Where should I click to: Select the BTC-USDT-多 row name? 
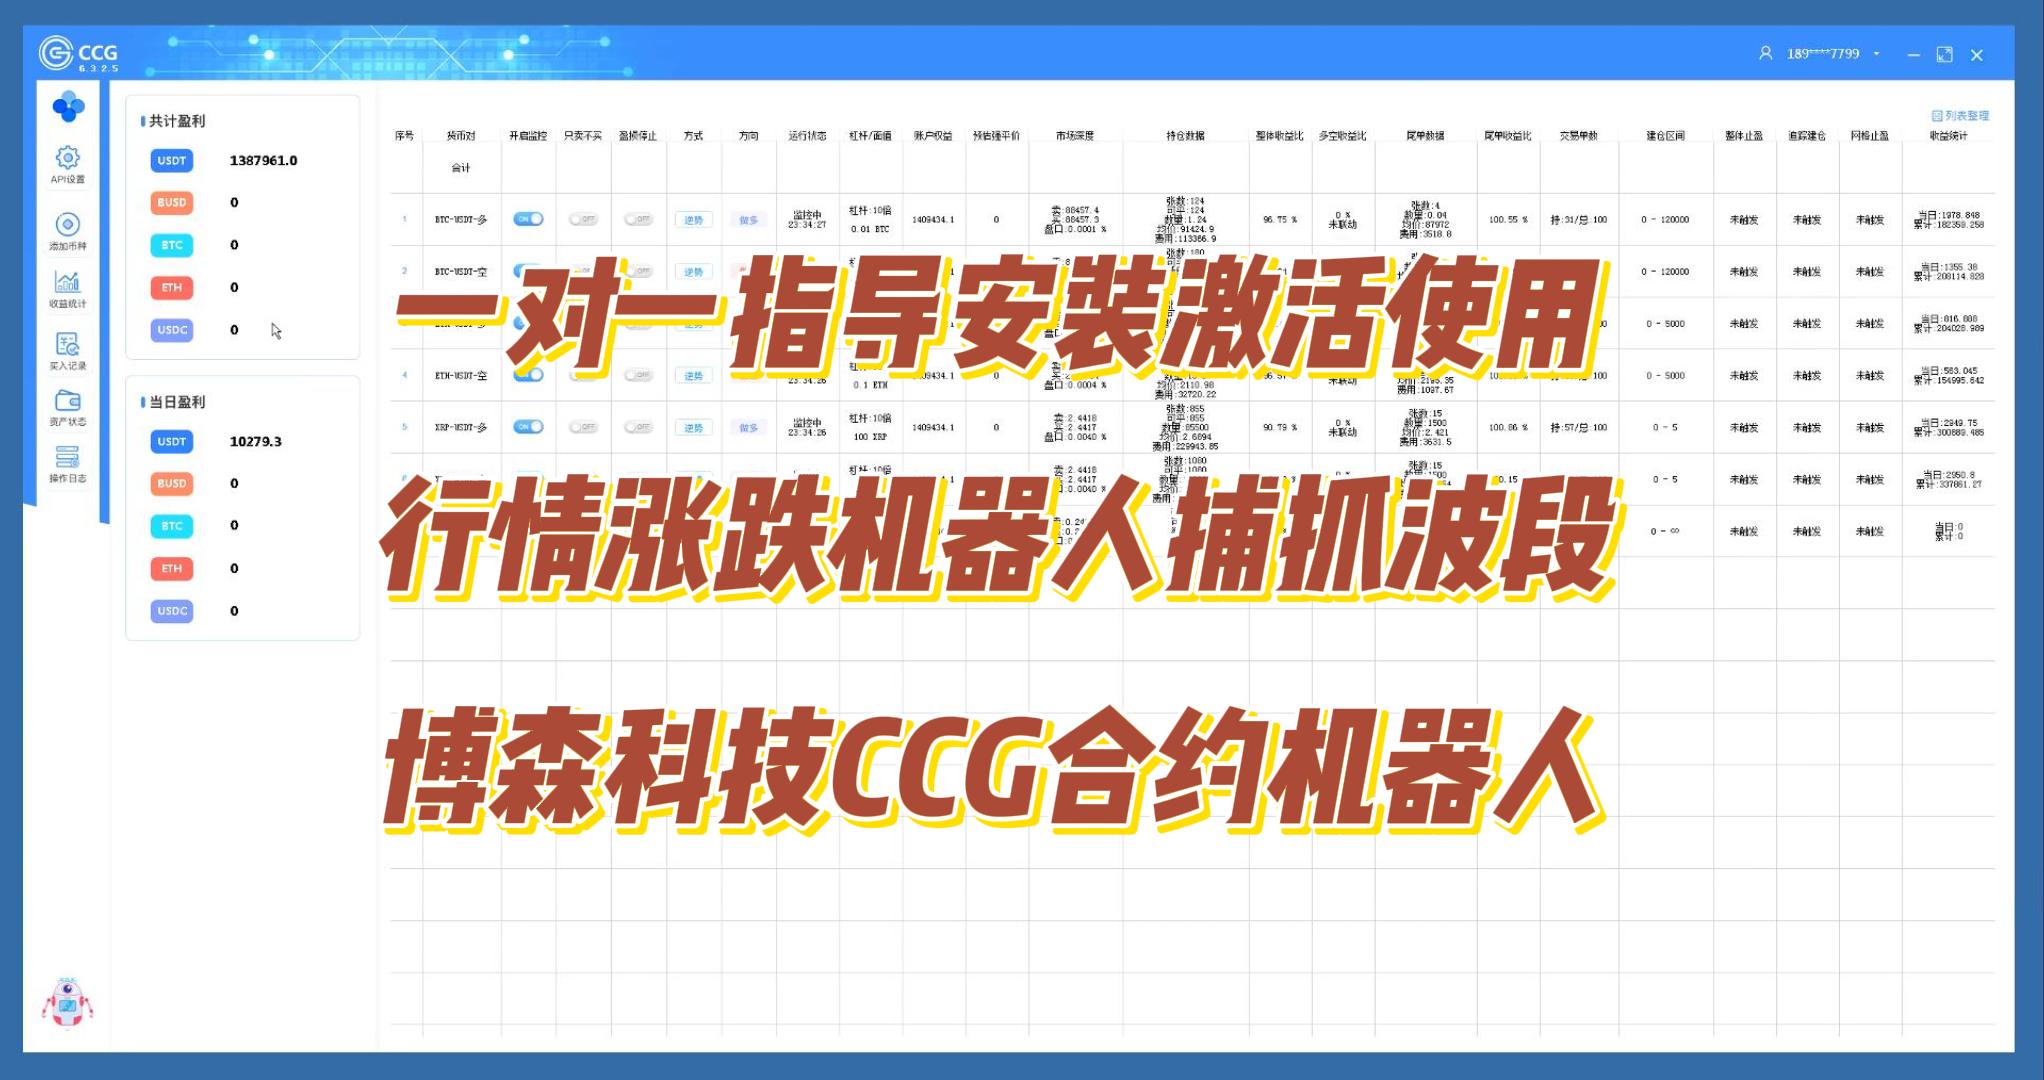pos(461,220)
